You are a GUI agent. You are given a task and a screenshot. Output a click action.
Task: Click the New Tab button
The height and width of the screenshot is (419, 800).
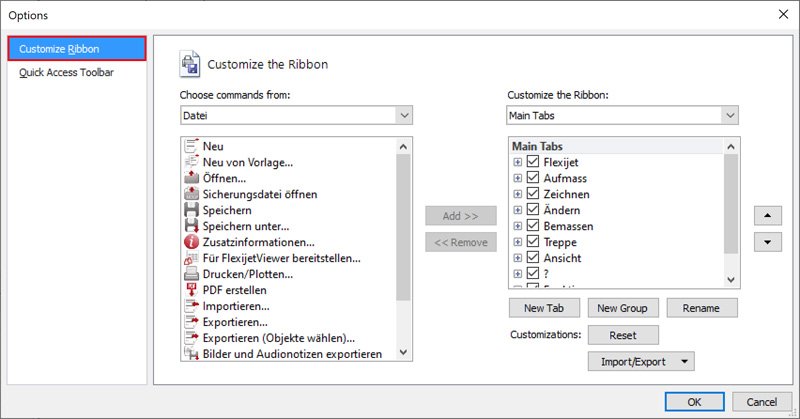pos(543,308)
